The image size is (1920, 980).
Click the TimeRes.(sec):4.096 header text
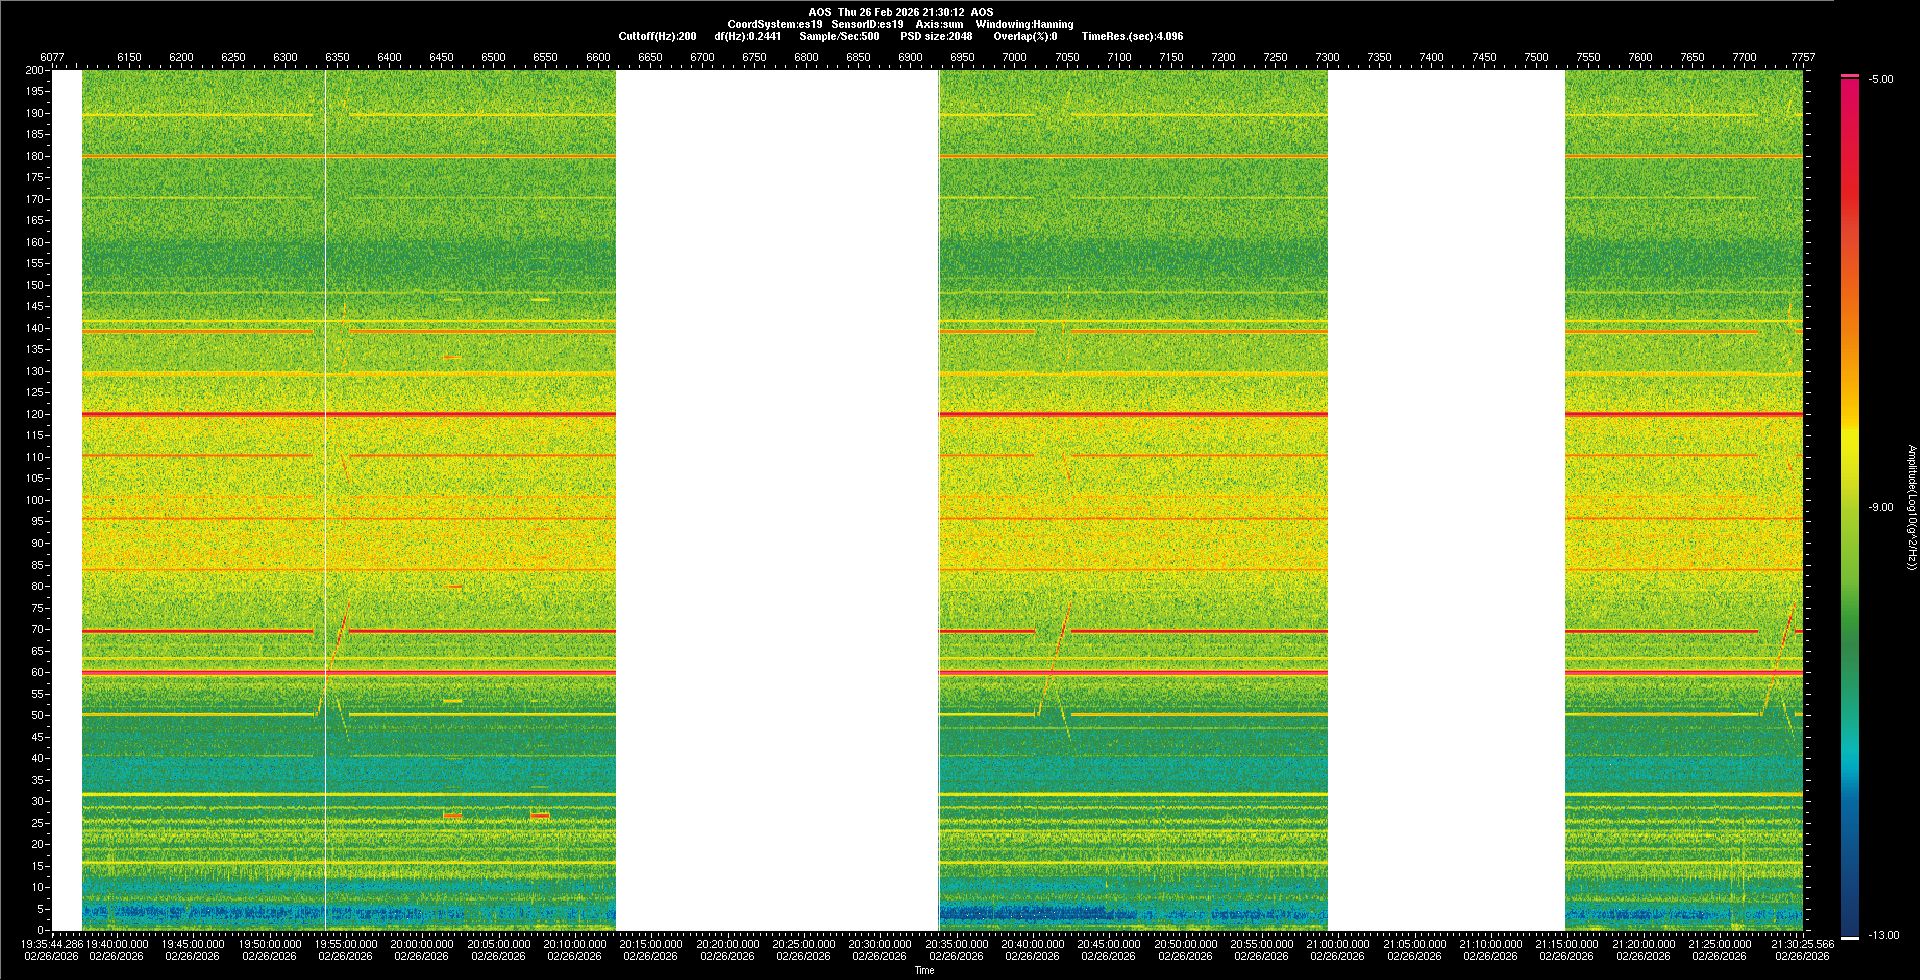pos(1132,36)
